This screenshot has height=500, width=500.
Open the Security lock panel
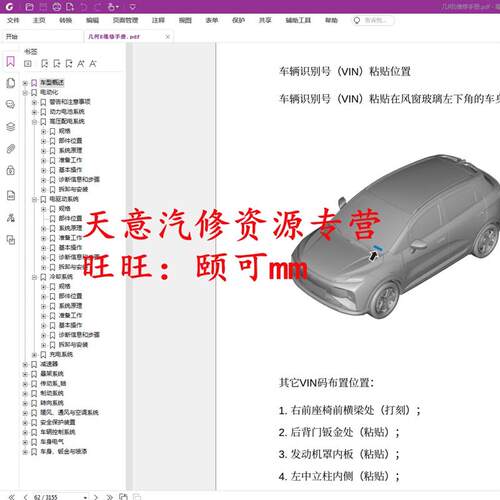tap(11, 170)
